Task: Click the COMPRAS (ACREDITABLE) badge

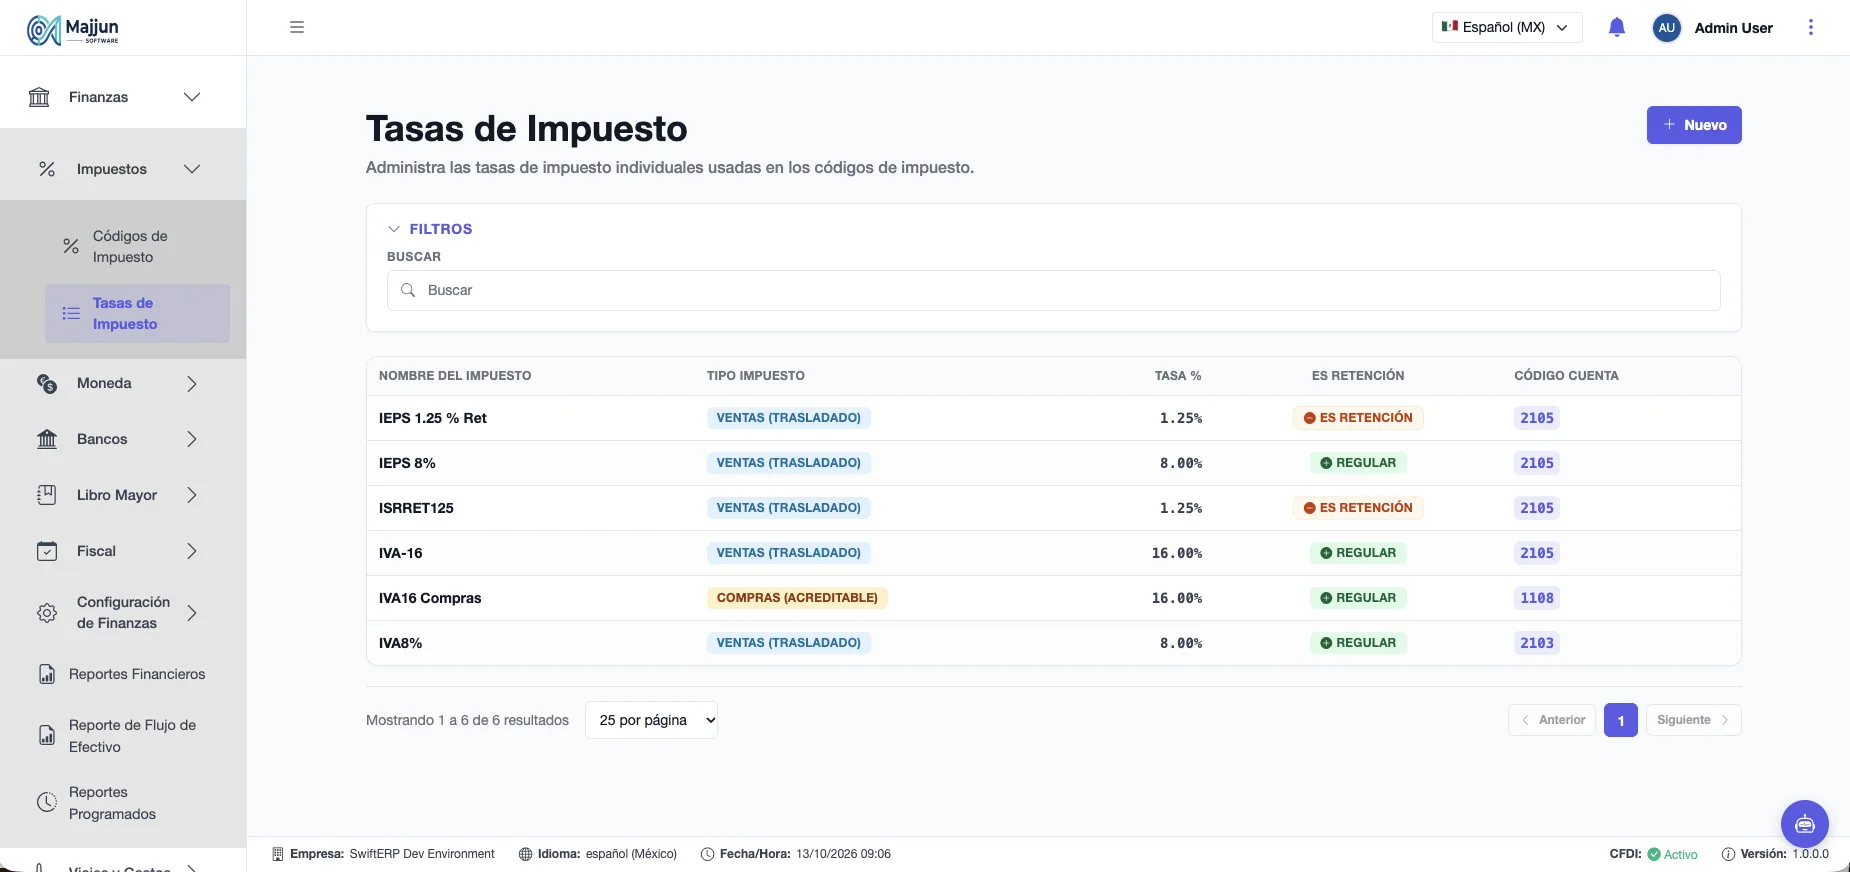Action: point(797,598)
